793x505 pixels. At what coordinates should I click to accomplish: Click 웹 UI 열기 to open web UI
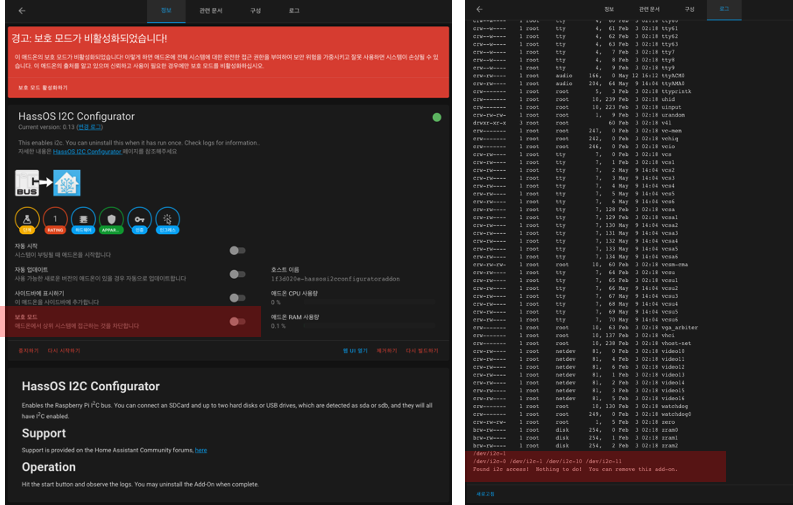[355, 350]
